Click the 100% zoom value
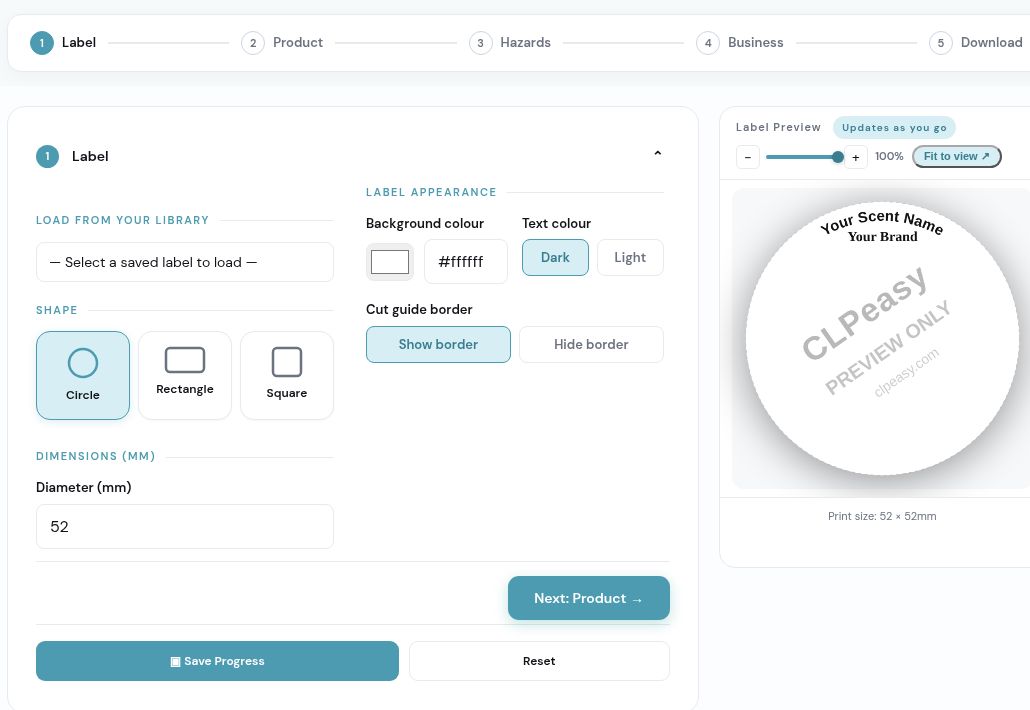1030x710 pixels. (x=889, y=156)
